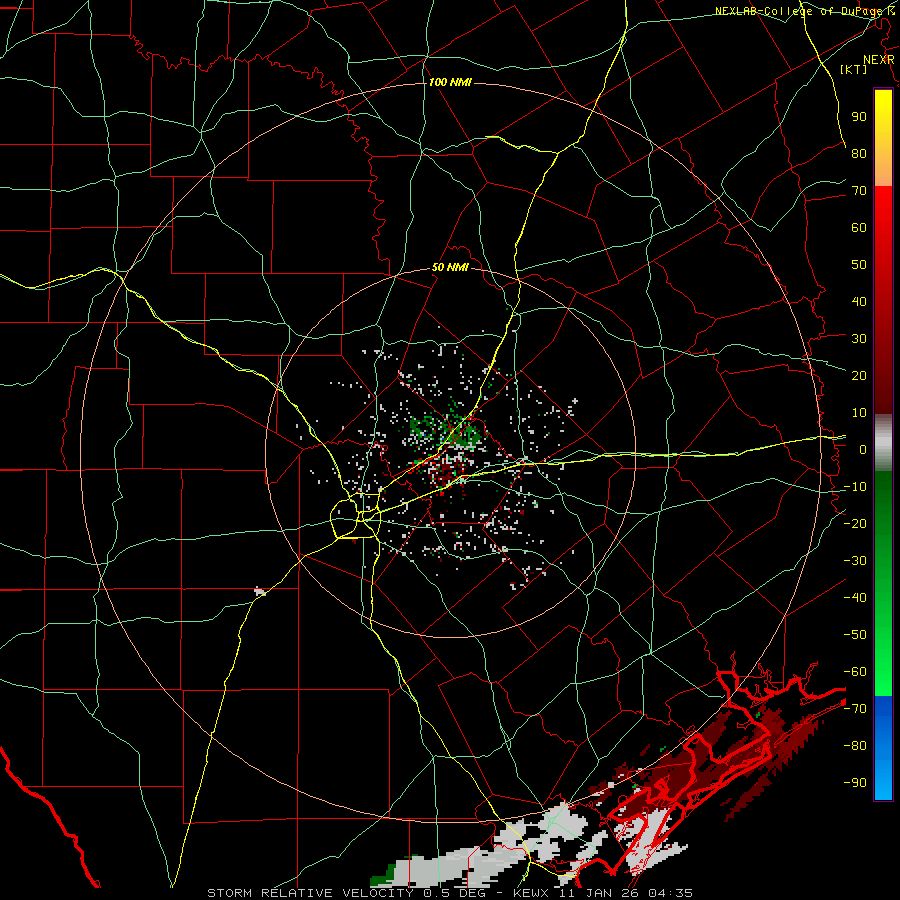
Task: Click the "50 NMI" range ring label
Action: pos(450,267)
